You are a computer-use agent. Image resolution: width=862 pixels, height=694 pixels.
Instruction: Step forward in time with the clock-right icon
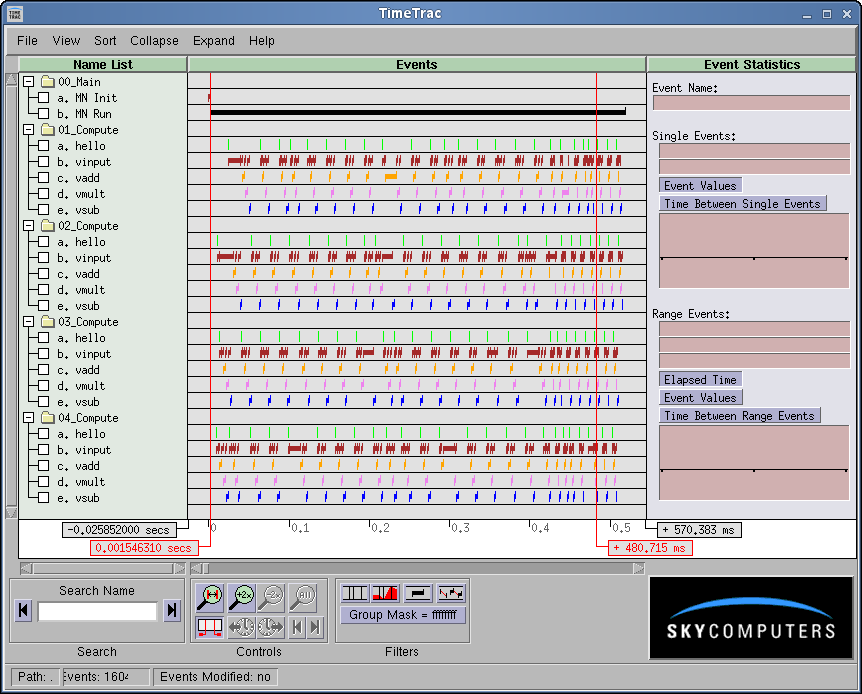[x=270, y=627]
